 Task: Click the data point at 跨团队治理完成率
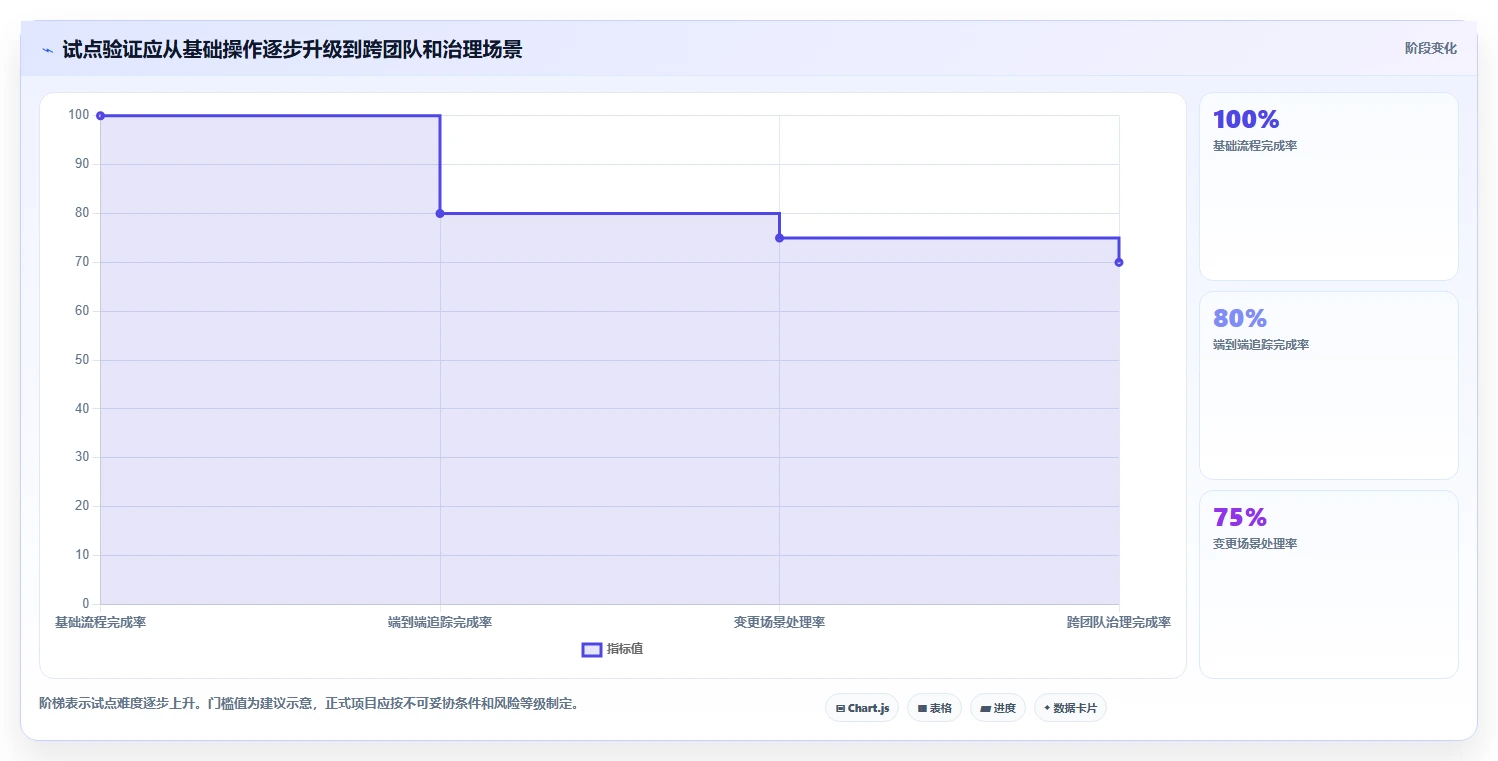point(1119,262)
